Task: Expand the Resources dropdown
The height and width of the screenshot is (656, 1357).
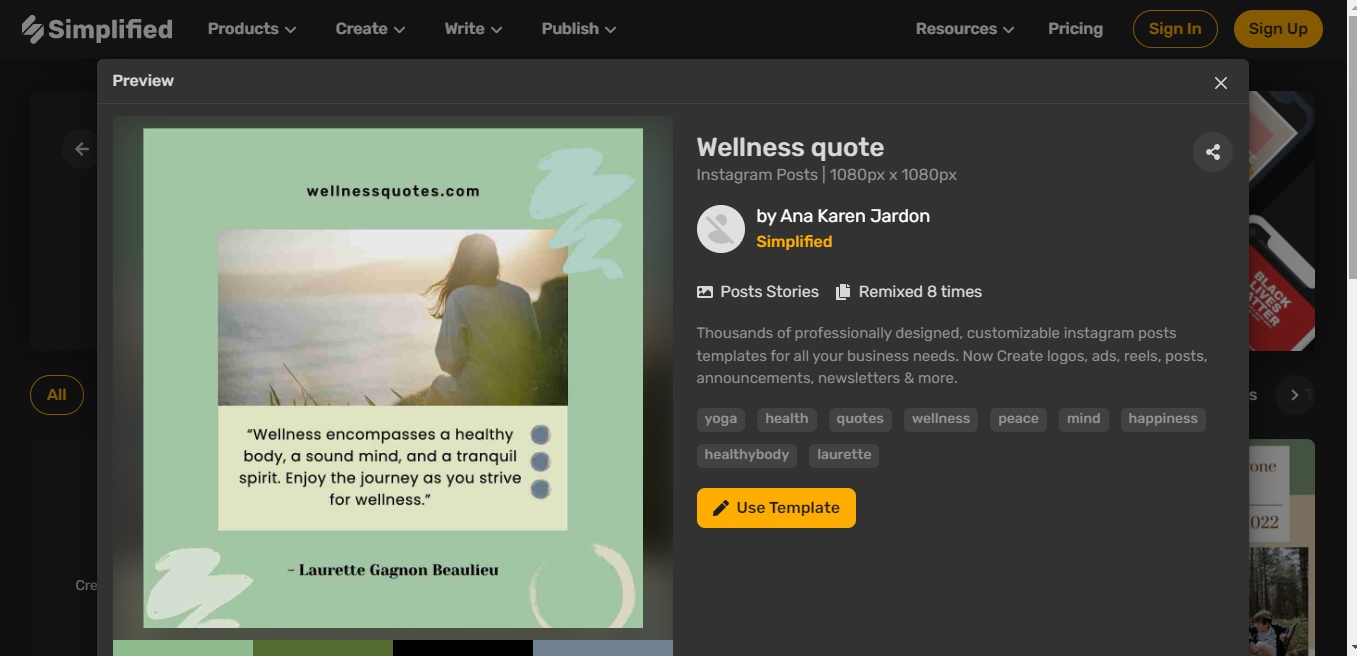Action: pyautogui.click(x=965, y=29)
